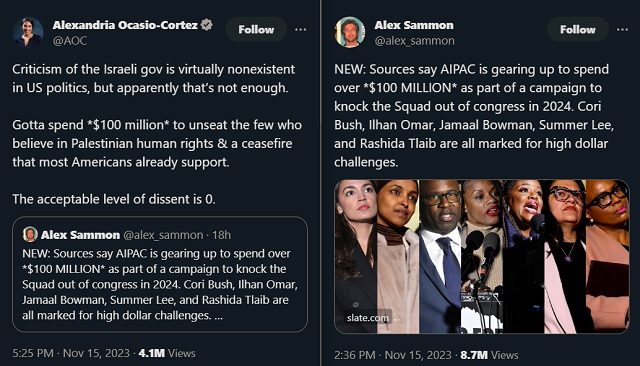The image size is (640, 366).
Task: Open more options on Alex Sammon's tweet
Action: 622,29
